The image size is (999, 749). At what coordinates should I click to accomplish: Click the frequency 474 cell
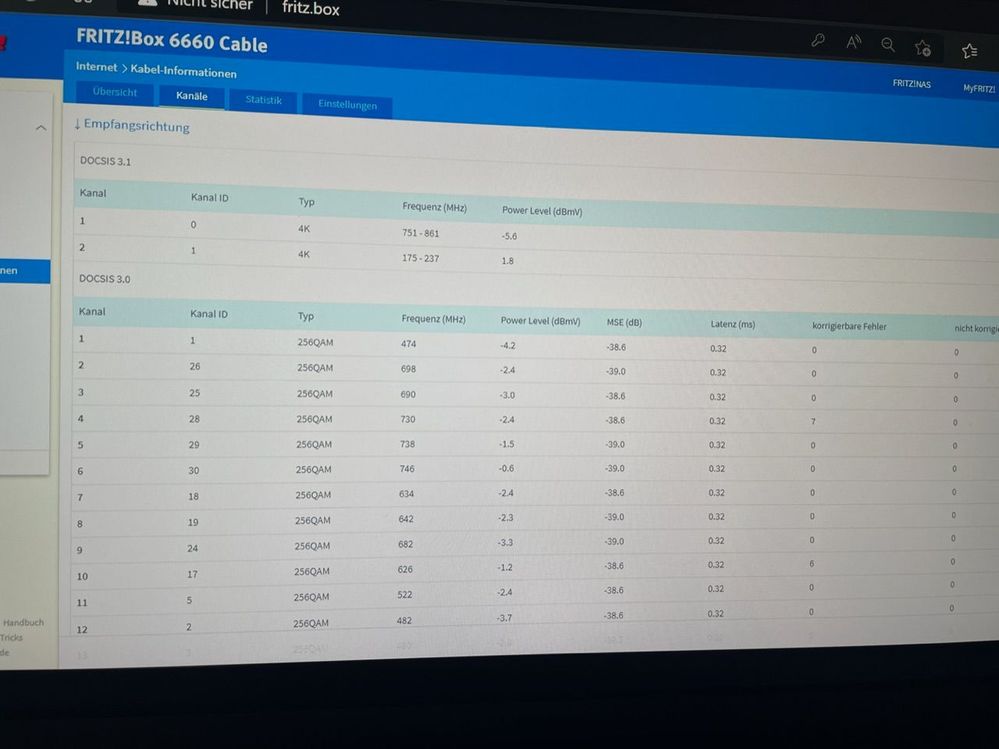point(408,344)
